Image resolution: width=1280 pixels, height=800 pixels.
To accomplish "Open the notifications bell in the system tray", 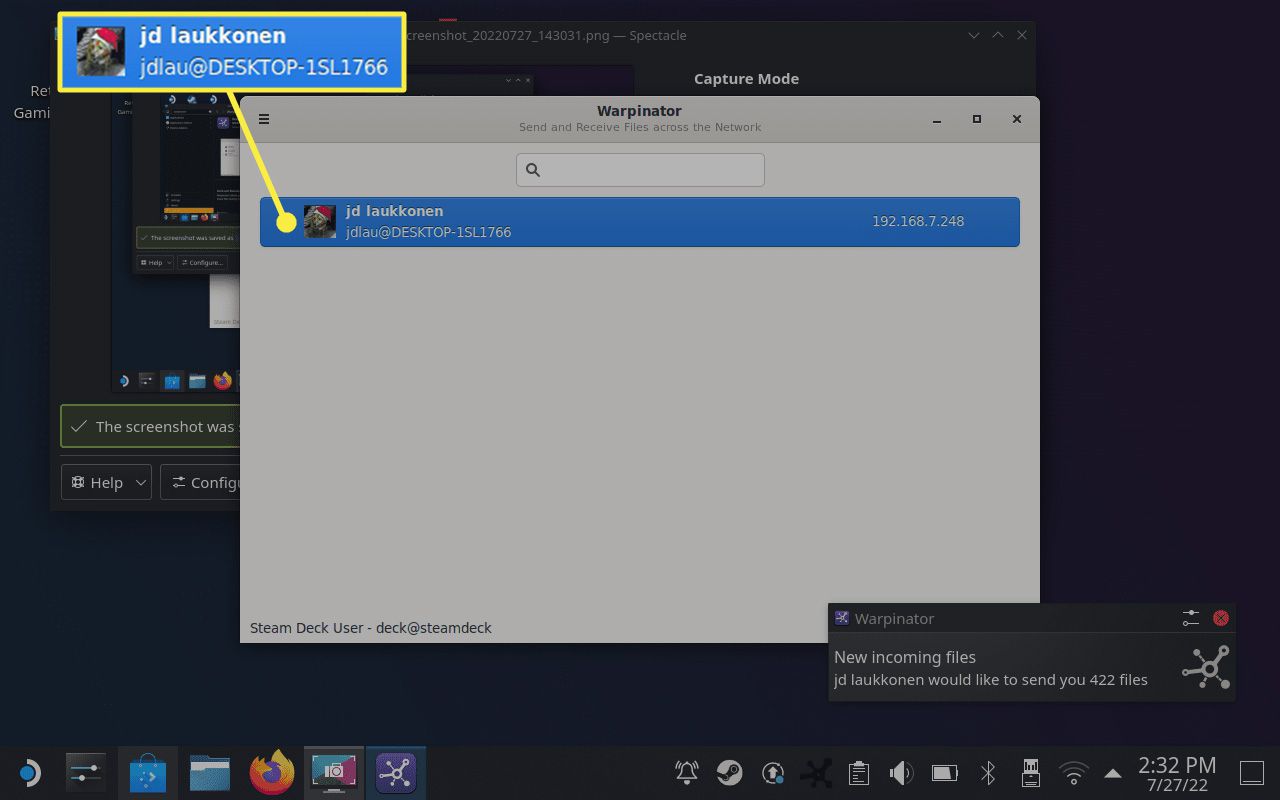I will click(x=687, y=772).
